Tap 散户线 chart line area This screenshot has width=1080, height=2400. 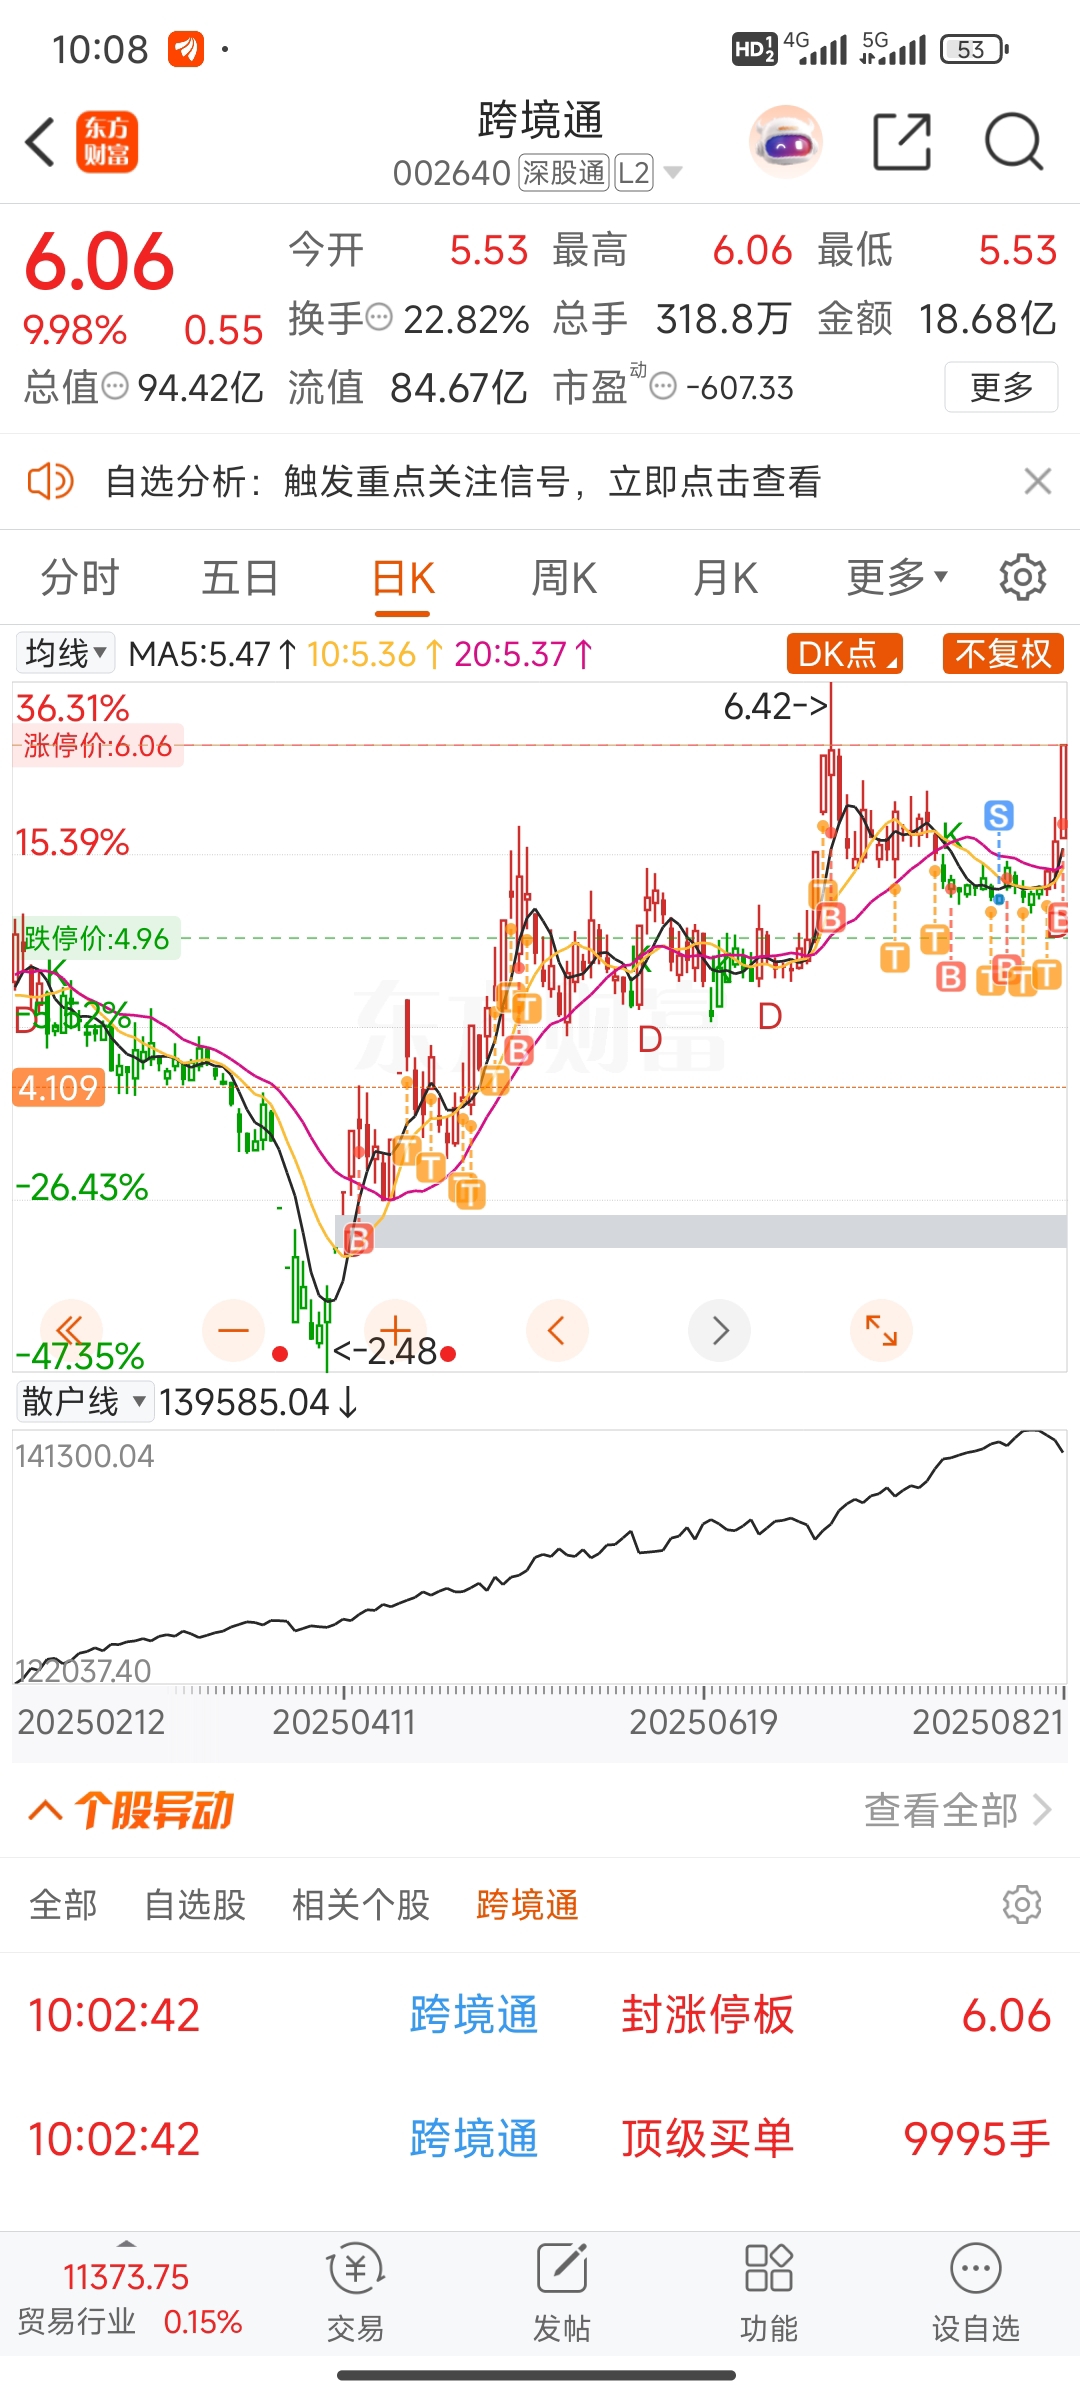click(540, 1556)
